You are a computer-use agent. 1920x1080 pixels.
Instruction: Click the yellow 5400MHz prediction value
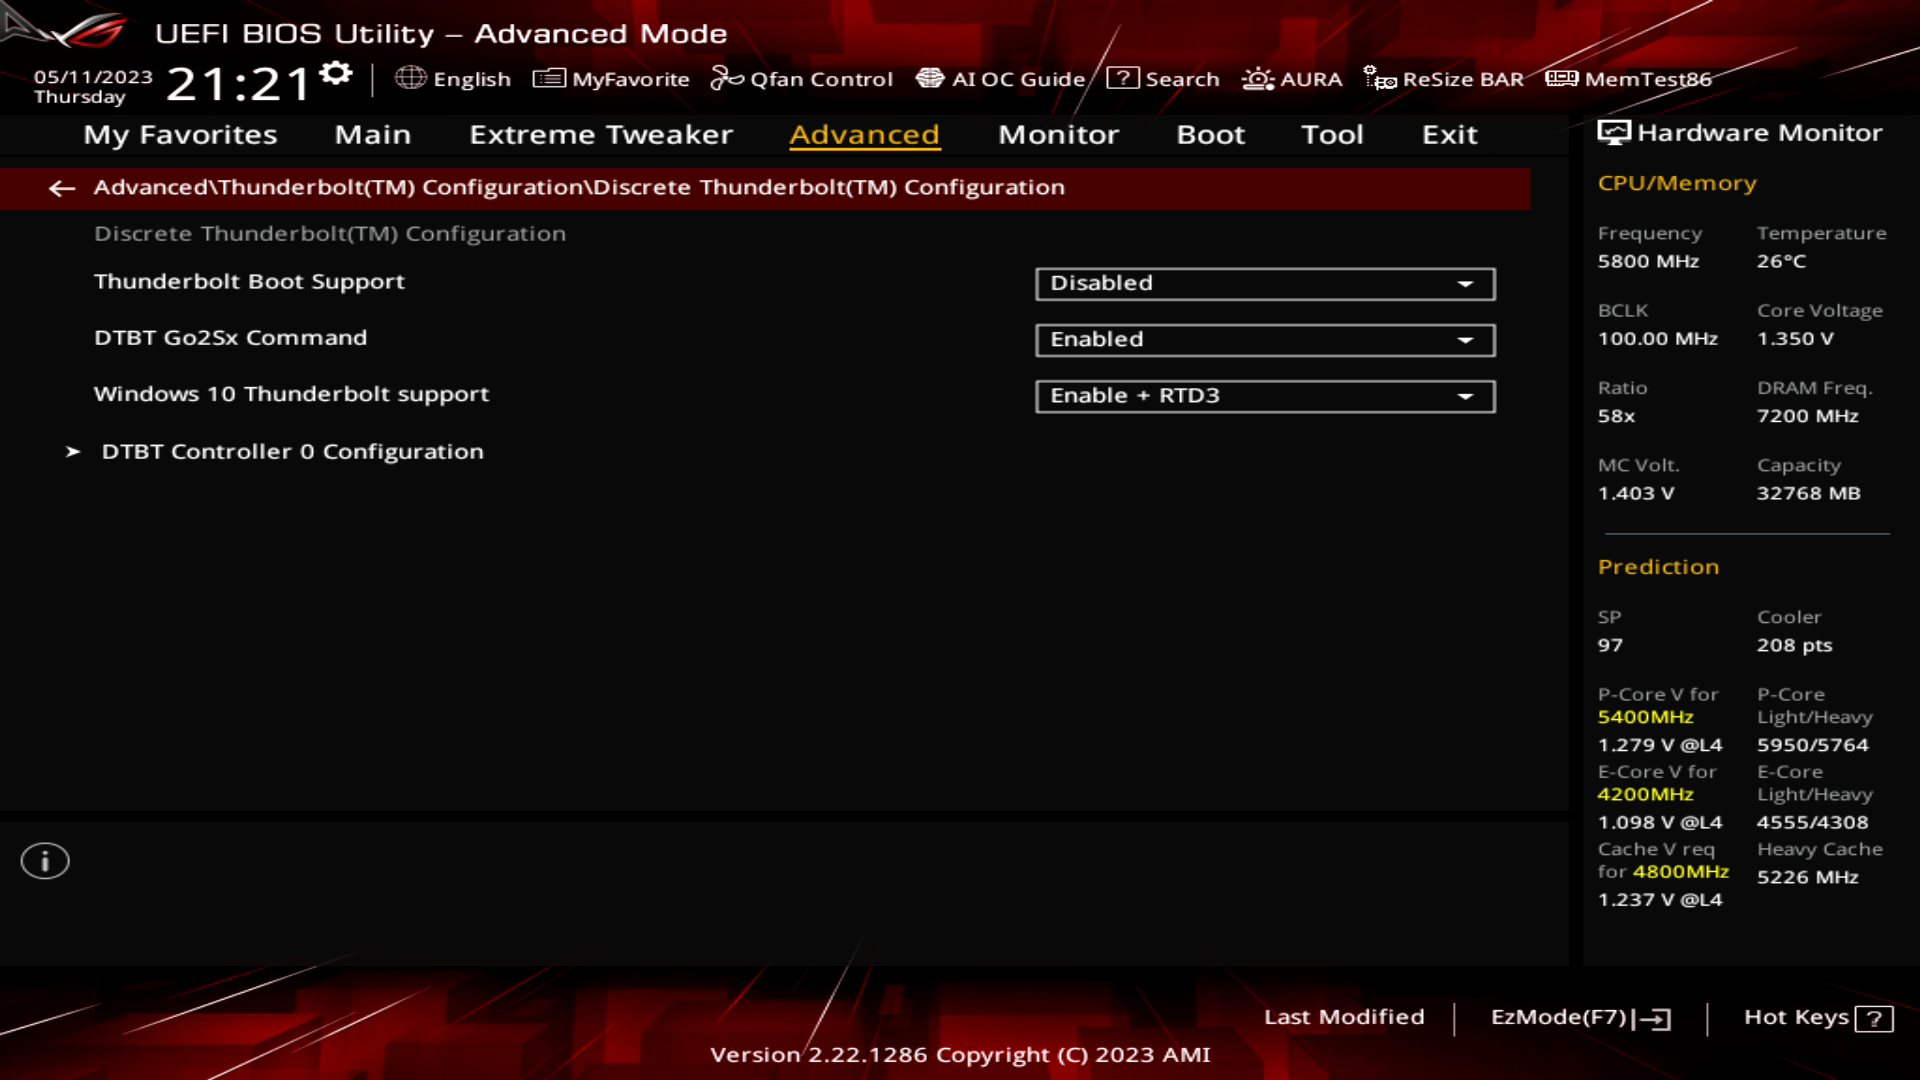tap(1645, 717)
